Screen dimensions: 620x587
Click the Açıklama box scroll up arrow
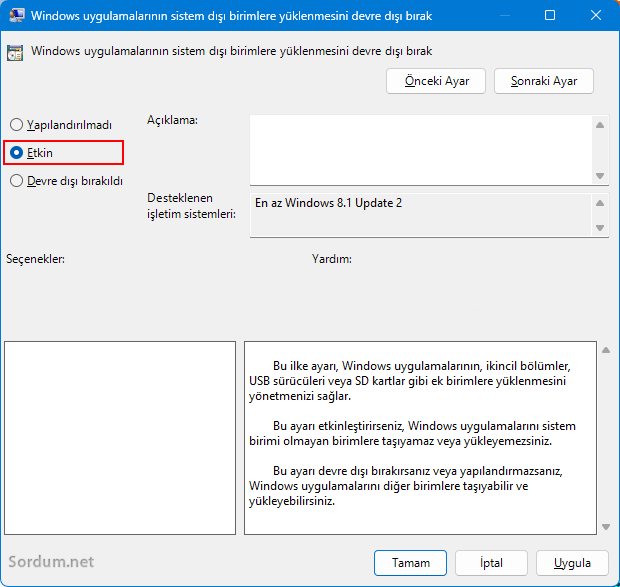coord(600,125)
